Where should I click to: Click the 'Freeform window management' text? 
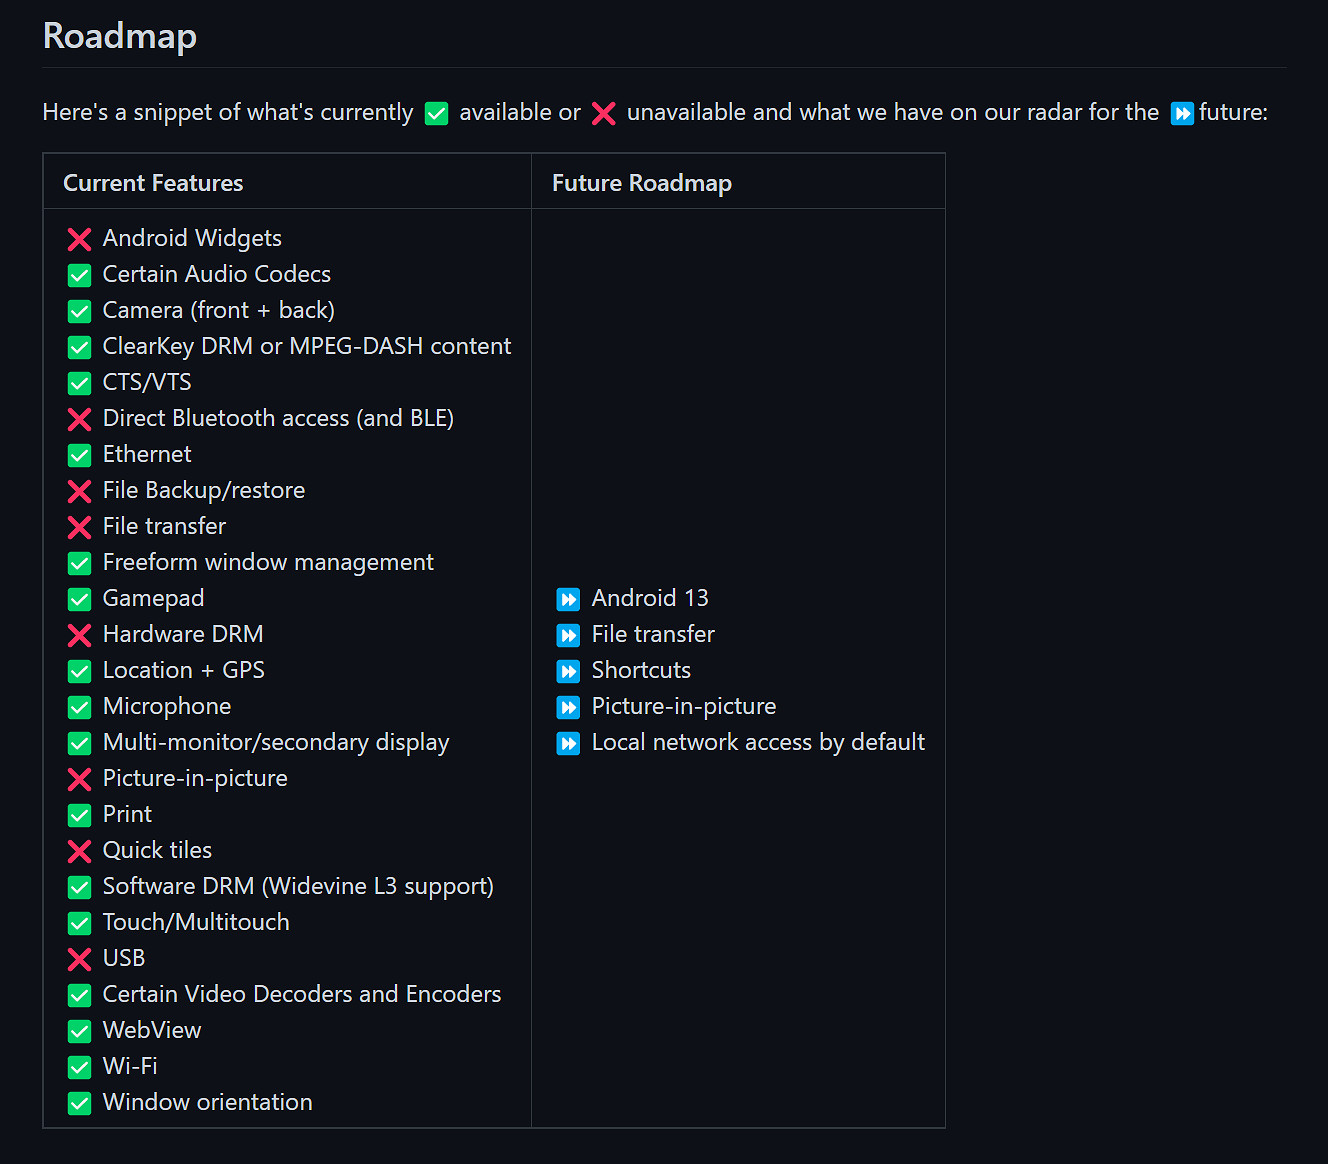click(268, 562)
